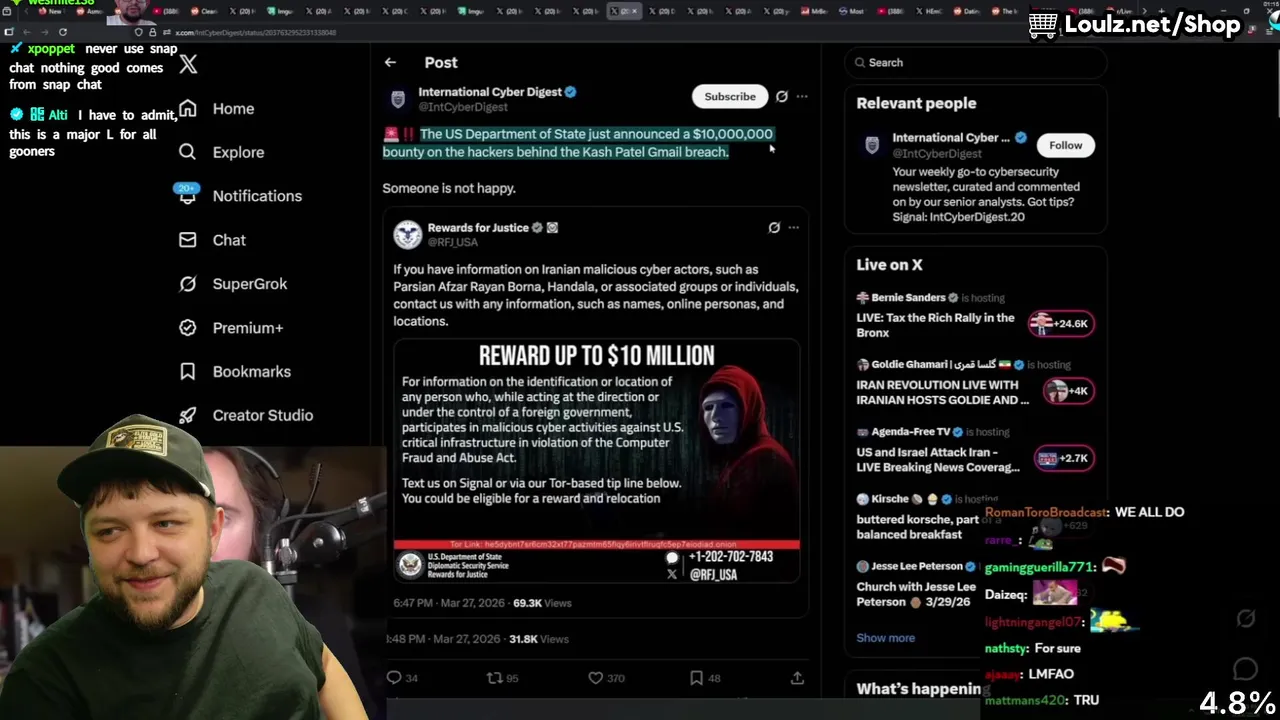Click the Explore magnifier icon
This screenshot has width=1280, height=720.
pos(187,152)
